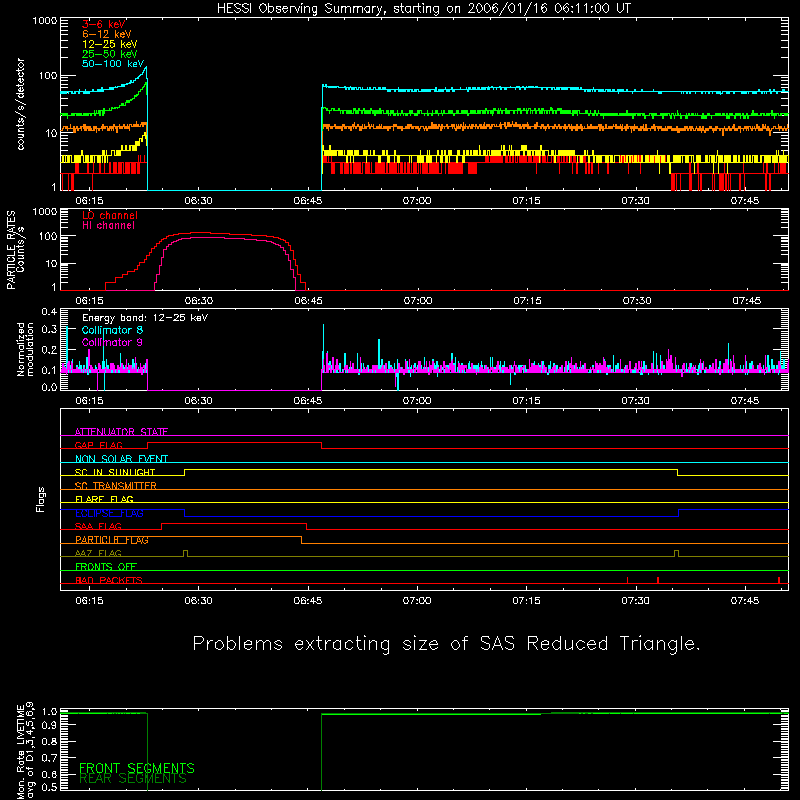Click the 07:00 tick label under count-rate plot
The image size is (800, 800).
tap(417, 201)
